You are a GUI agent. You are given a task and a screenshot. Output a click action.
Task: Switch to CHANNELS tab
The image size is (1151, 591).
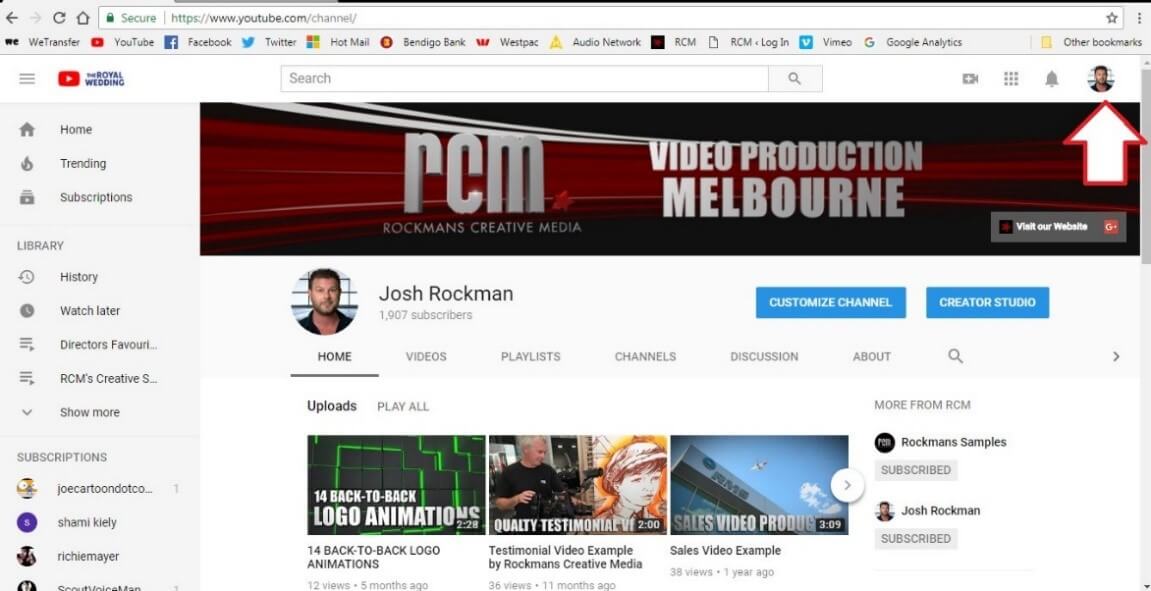coord(645,357)
